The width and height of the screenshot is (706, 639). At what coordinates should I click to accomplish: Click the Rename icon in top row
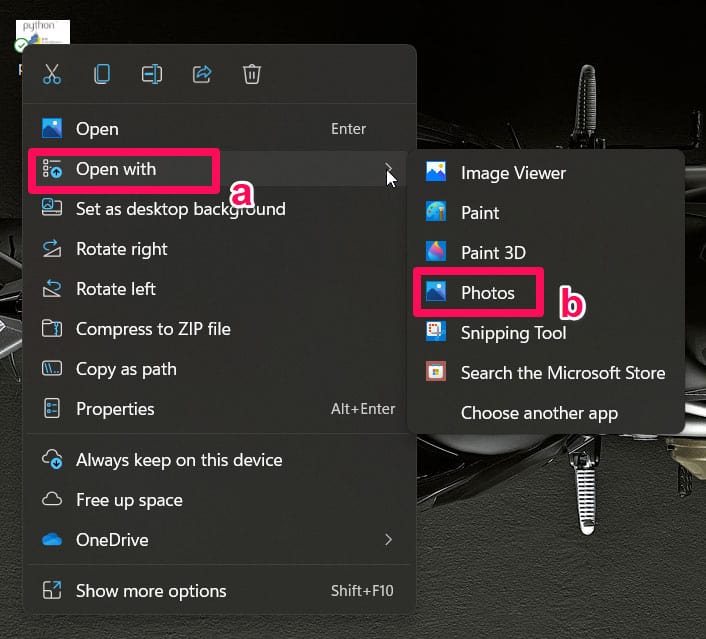[x=152, y=74]
